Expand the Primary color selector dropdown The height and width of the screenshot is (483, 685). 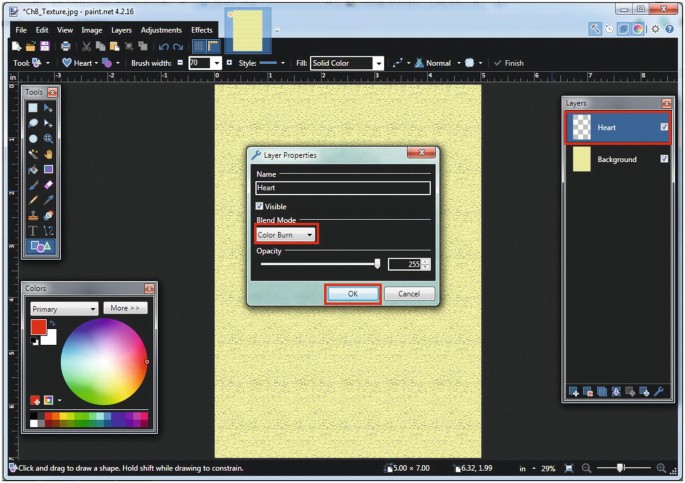click(x=64, y=309)
